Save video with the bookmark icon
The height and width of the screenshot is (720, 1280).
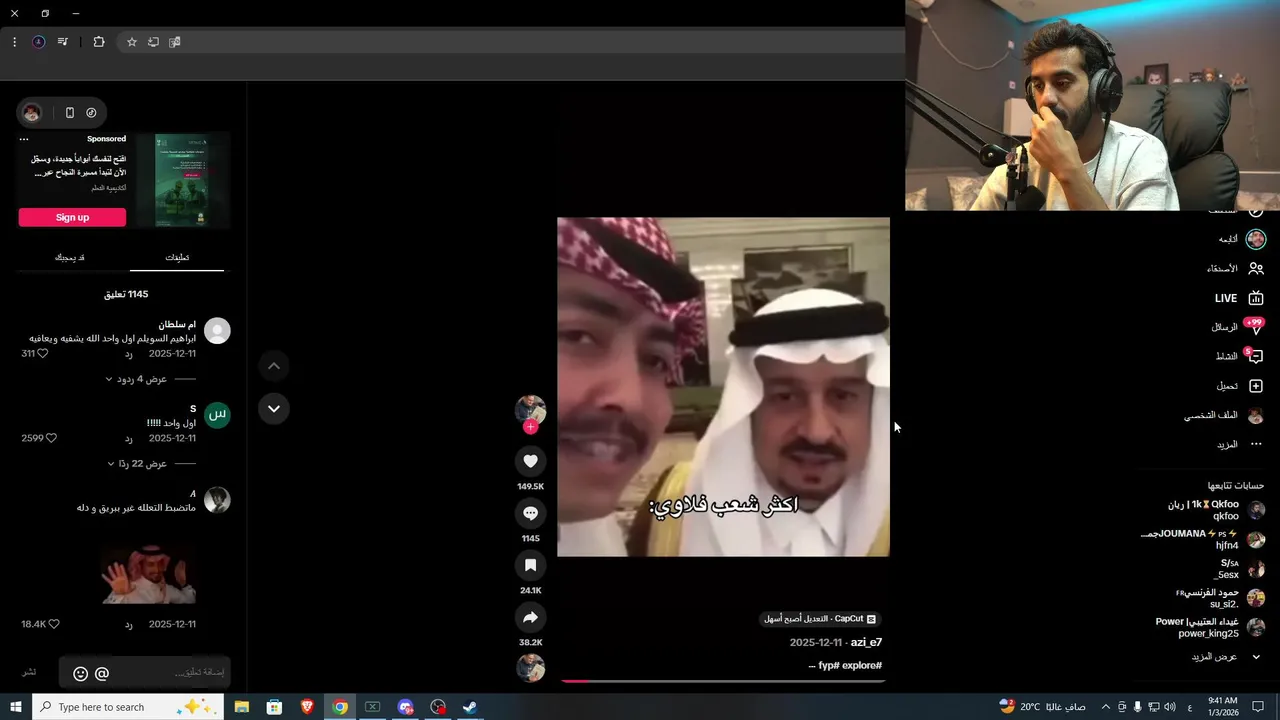click(x=530, y=565)
